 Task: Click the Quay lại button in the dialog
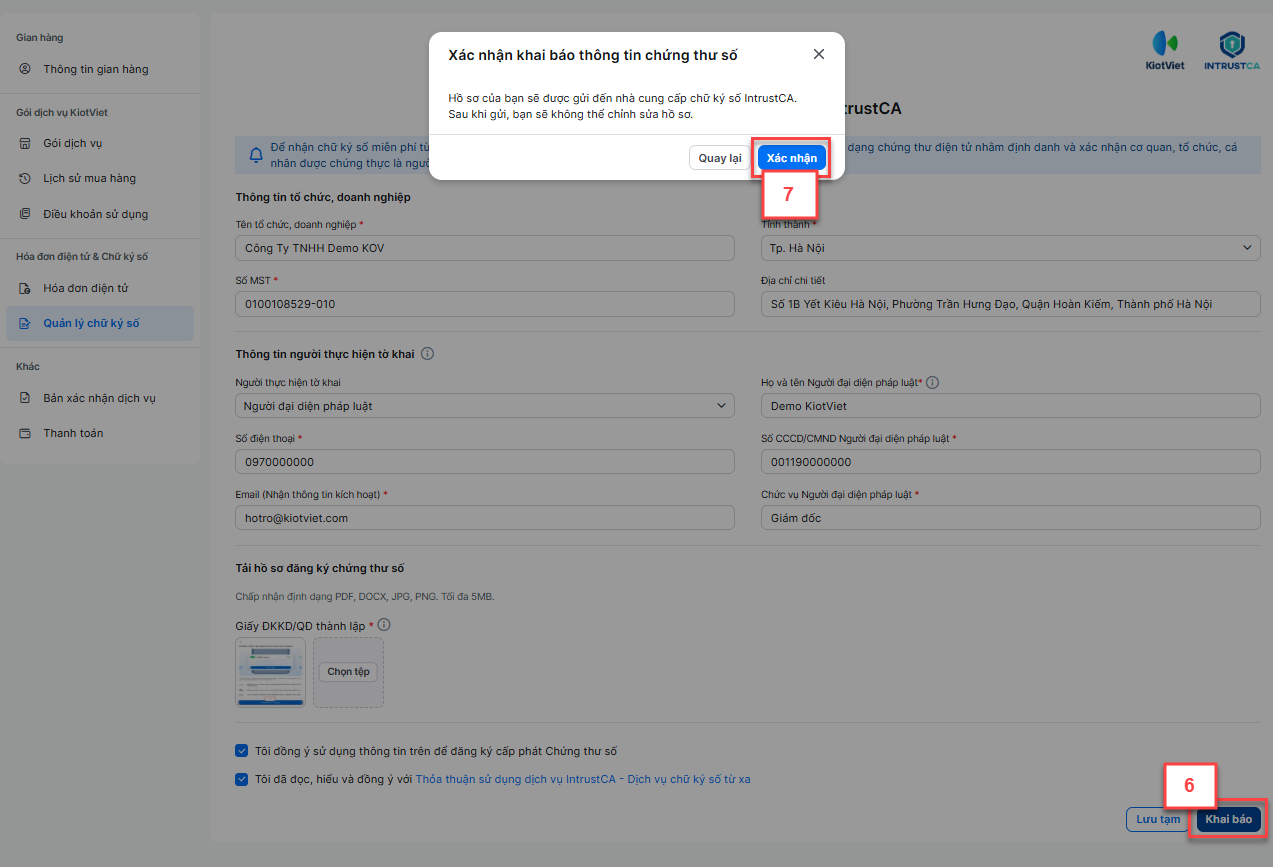click(x=720, y=158)
